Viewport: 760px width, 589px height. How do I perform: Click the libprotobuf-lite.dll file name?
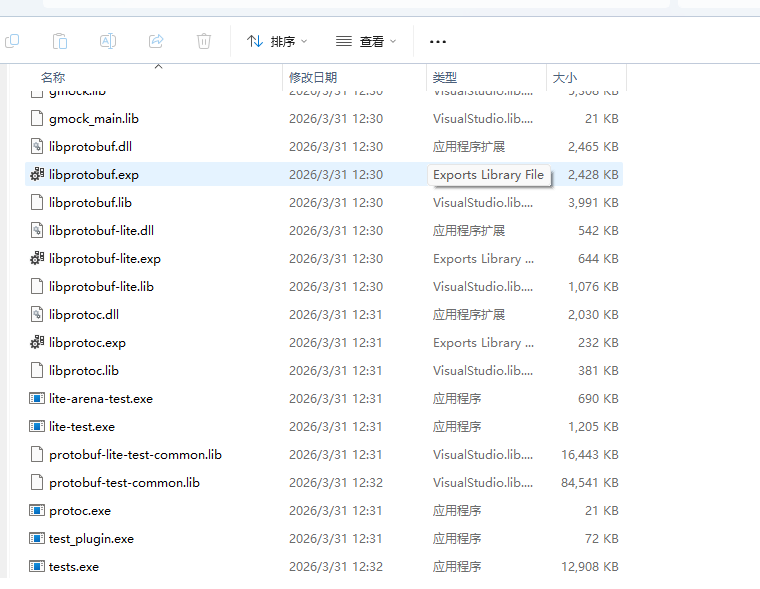coord(101,231)
